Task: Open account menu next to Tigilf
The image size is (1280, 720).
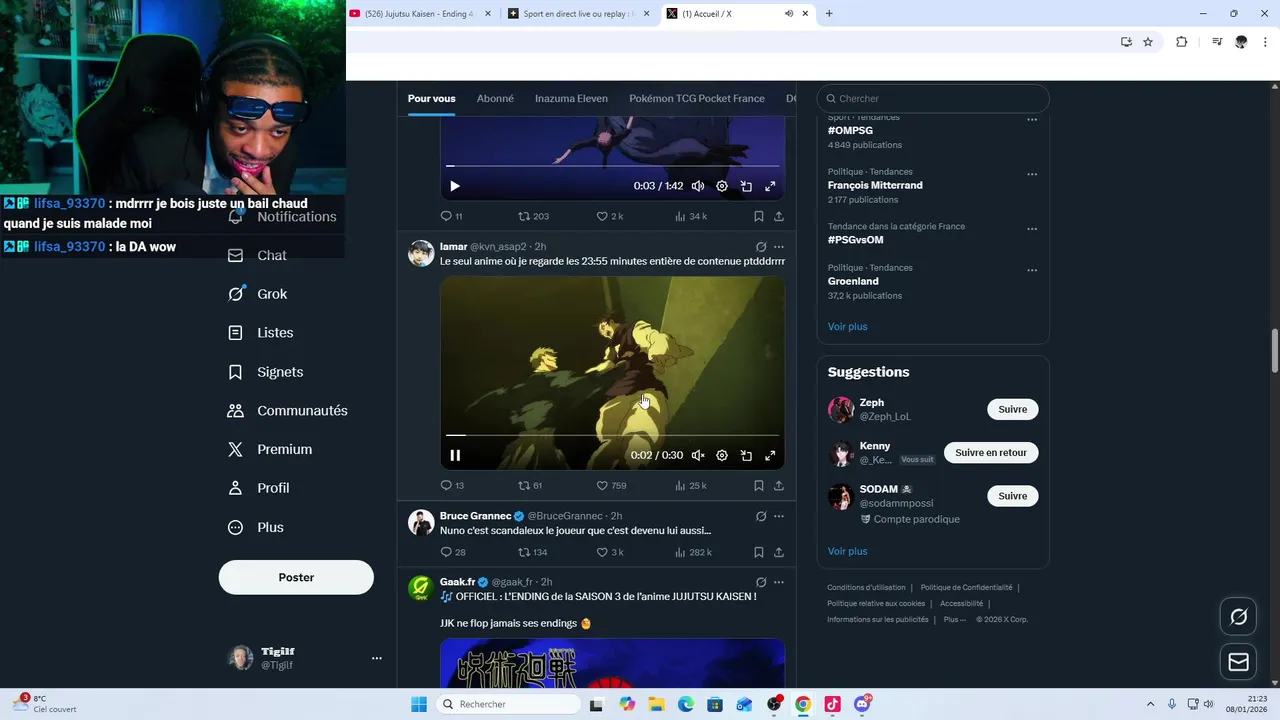Action: point(377,658)
